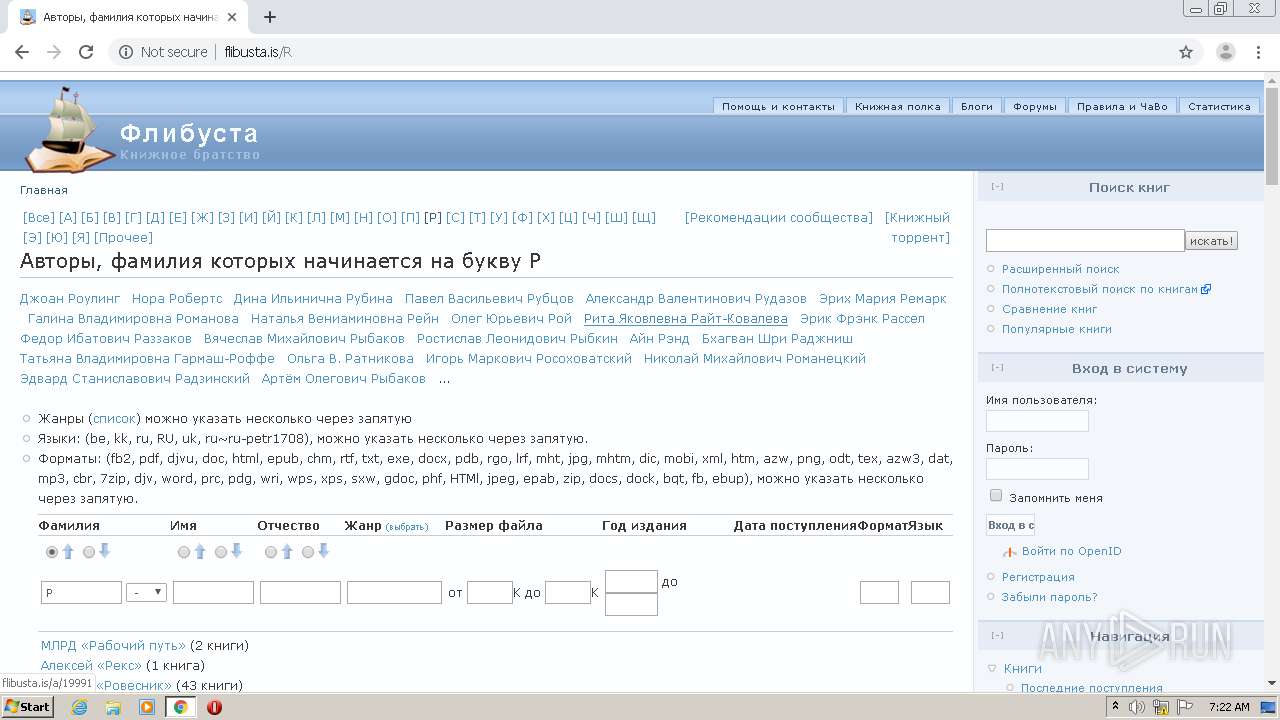
Task: Click the Action Center flag tray icon
Action: (x=1185, y=707)
